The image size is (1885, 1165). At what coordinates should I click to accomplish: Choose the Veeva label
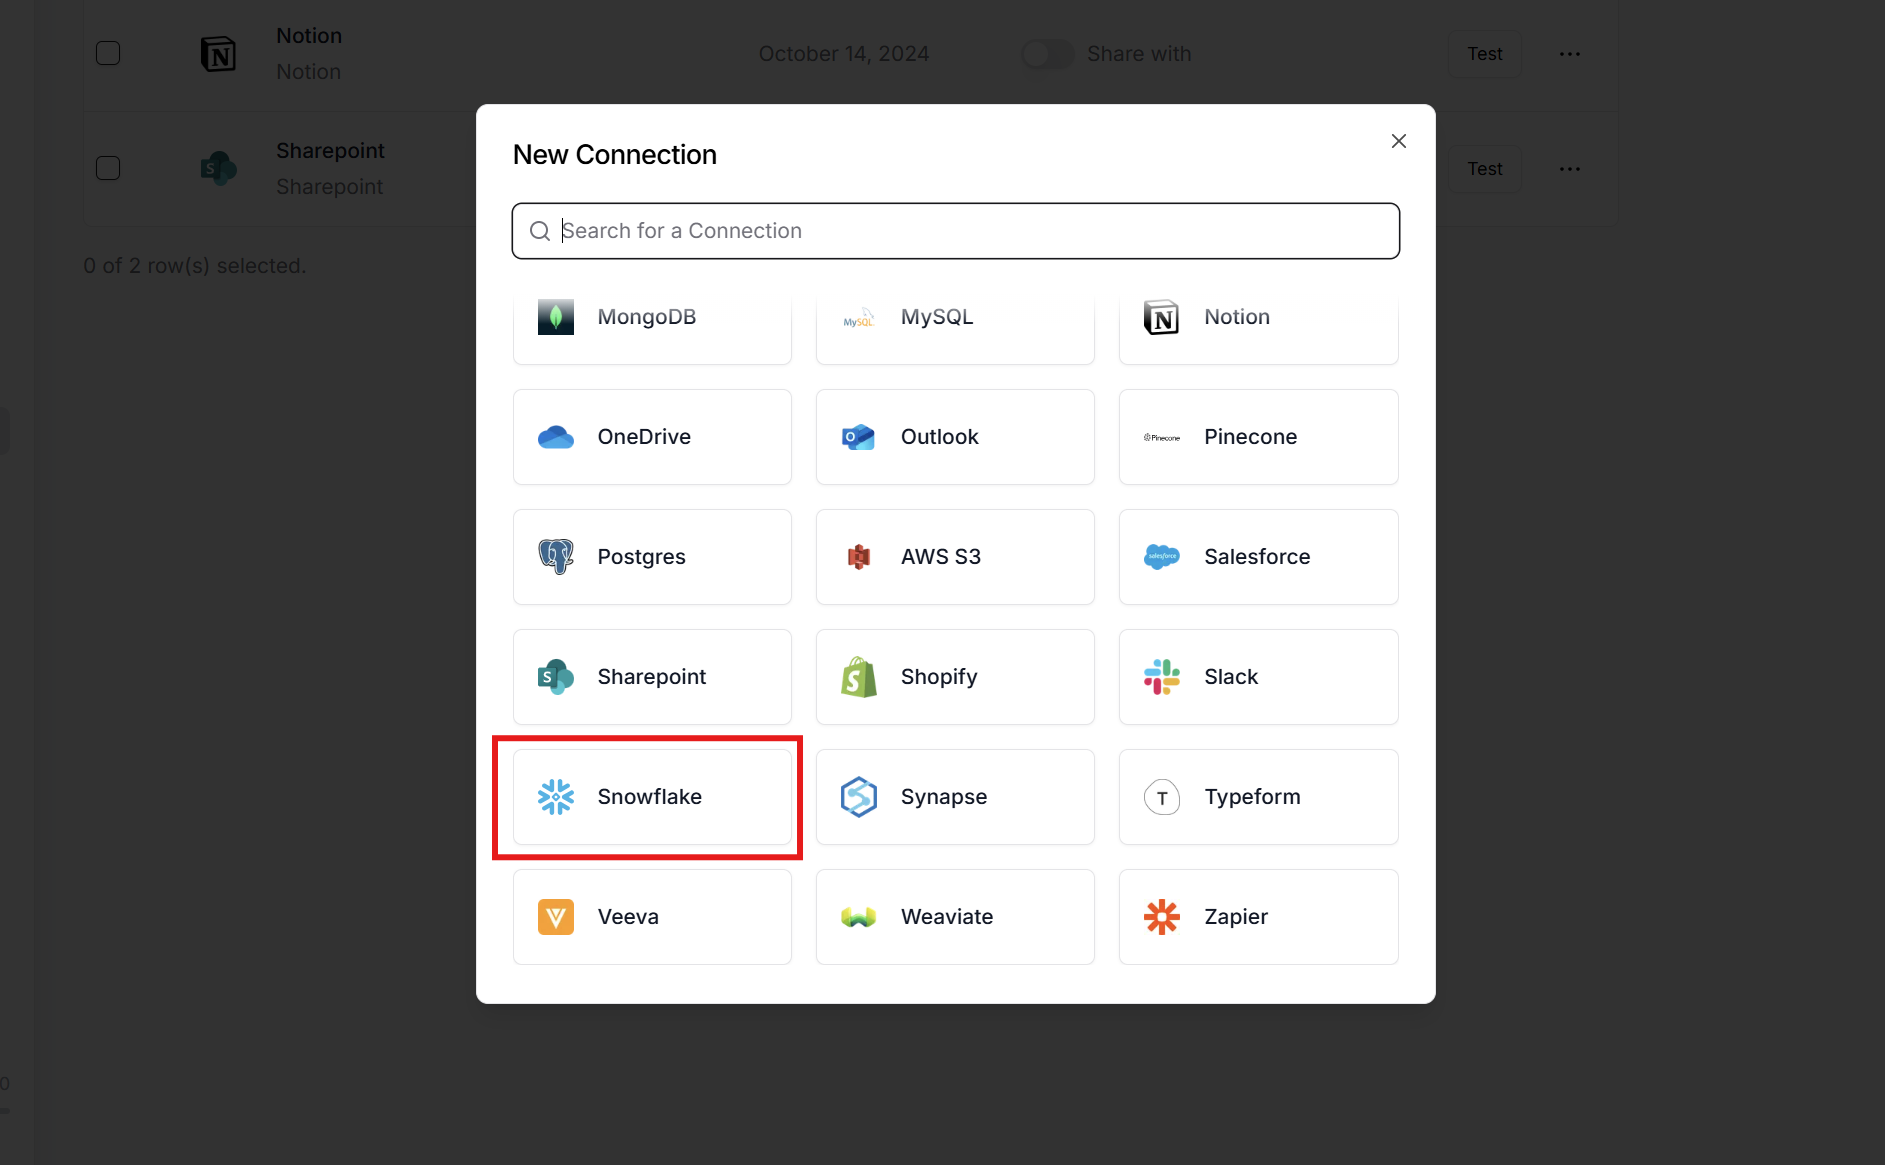click(628, 917)
